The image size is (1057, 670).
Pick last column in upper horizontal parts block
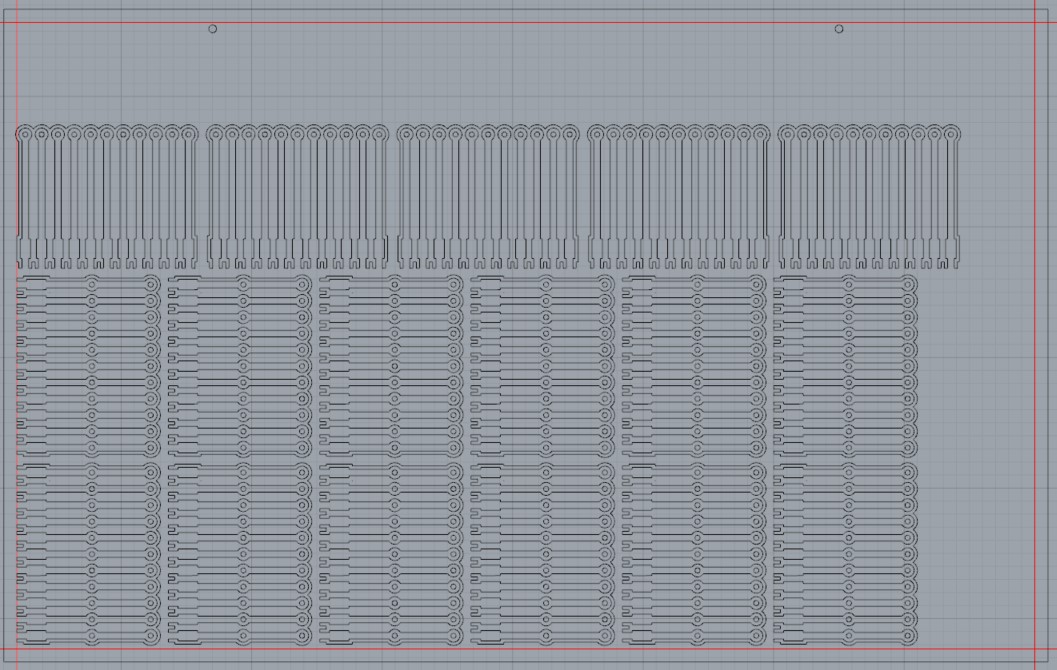click(845, 366)
